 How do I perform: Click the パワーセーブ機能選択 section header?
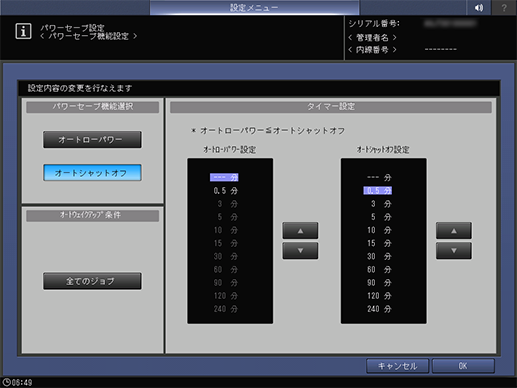click(x=93, y=107)
